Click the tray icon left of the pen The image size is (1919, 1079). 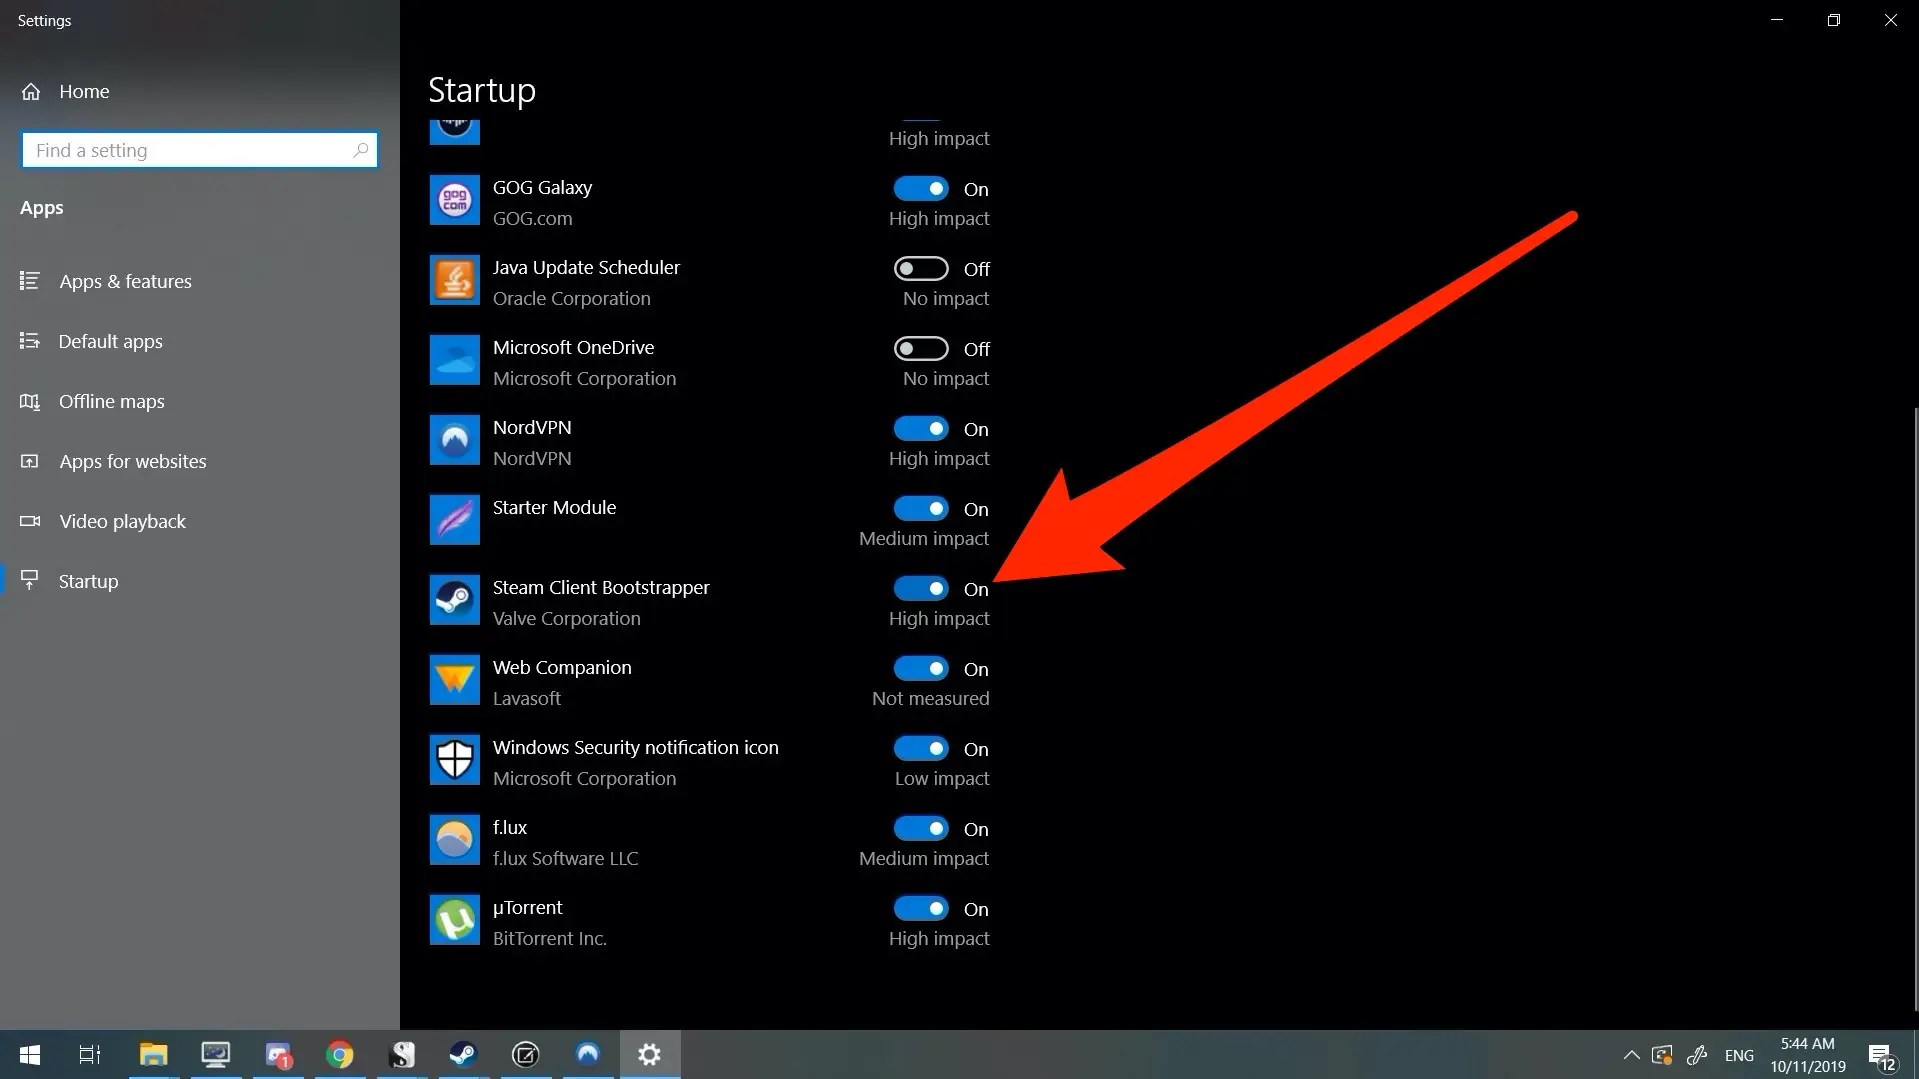click(1663, 1055)
